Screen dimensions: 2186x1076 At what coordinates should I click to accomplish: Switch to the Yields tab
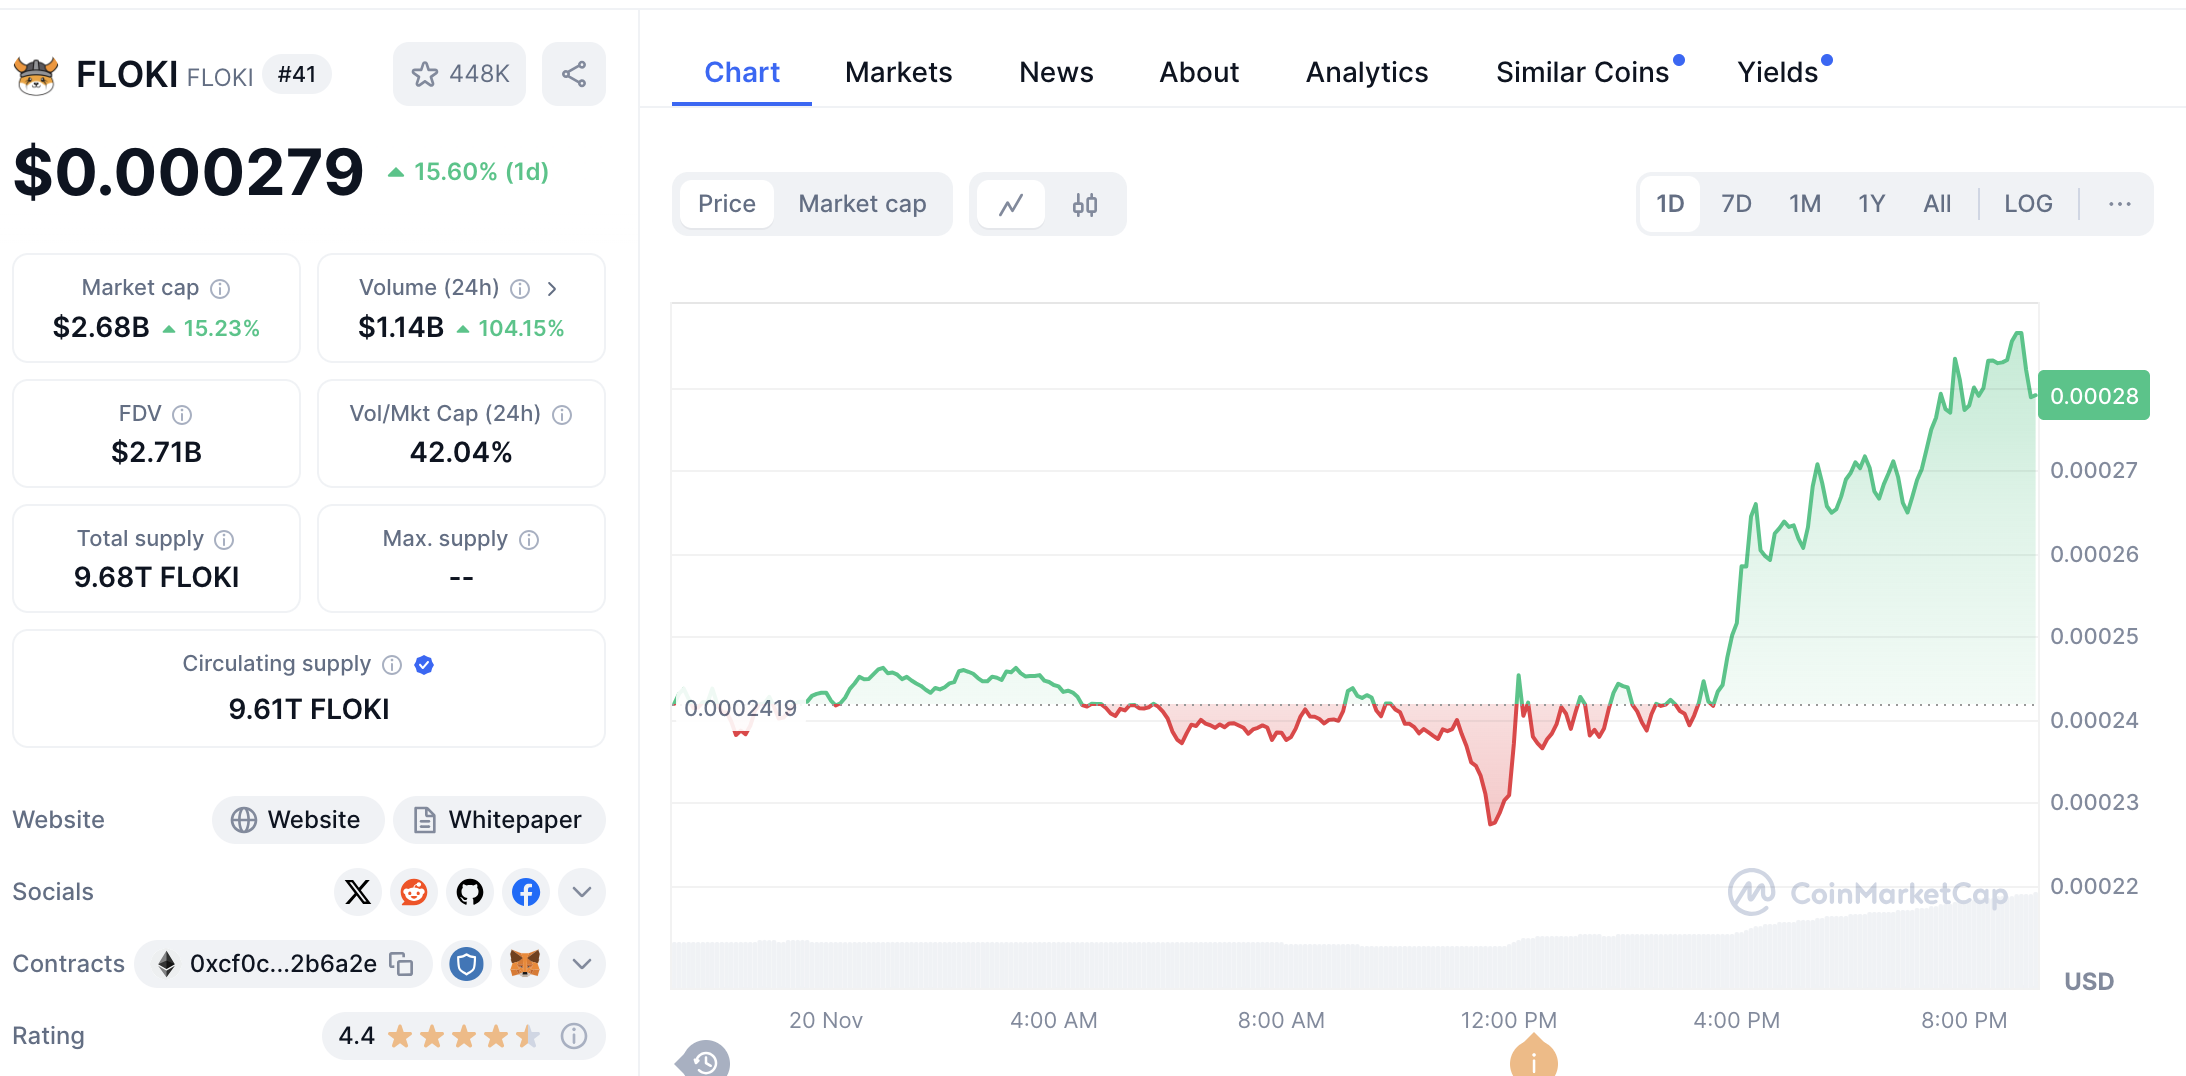(1779, 73)
